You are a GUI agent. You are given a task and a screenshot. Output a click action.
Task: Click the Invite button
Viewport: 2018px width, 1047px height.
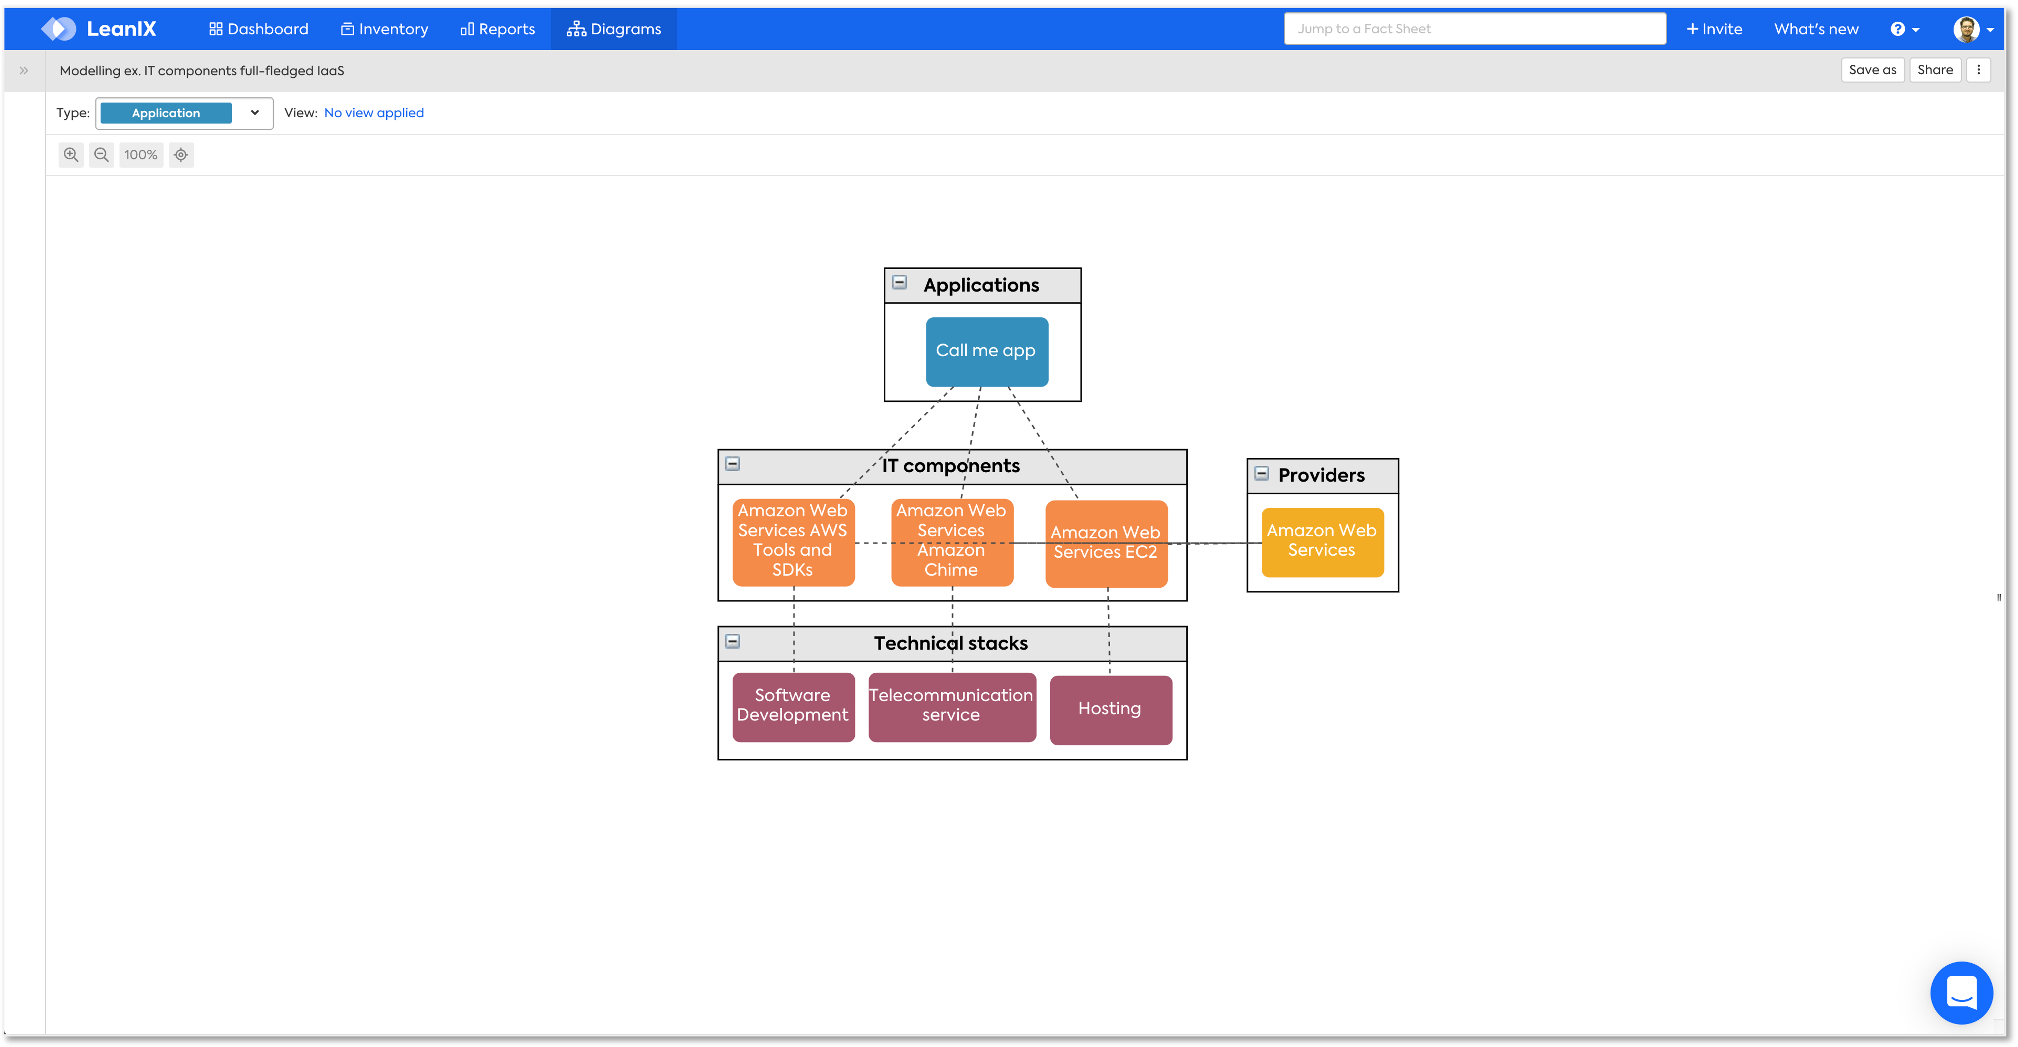coord(1715,29)
